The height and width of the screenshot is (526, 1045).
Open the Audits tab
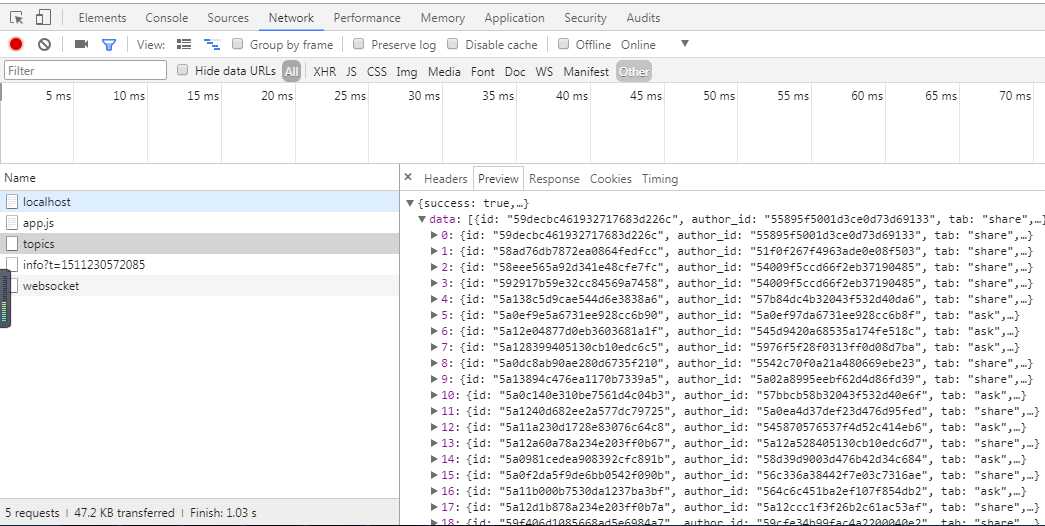coord(643,18)
